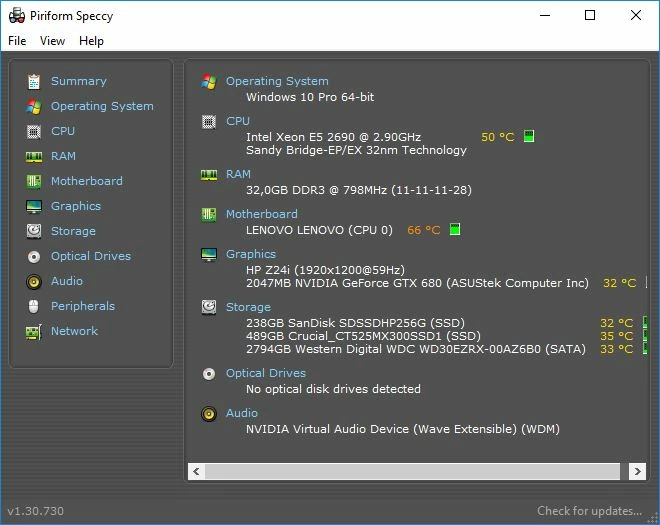Image resolution: width=660 pixels, height=525 pixels.
Task: Click the RAM stick icon in sidebar
Action: pyautogui.click(x=34, y=157)
